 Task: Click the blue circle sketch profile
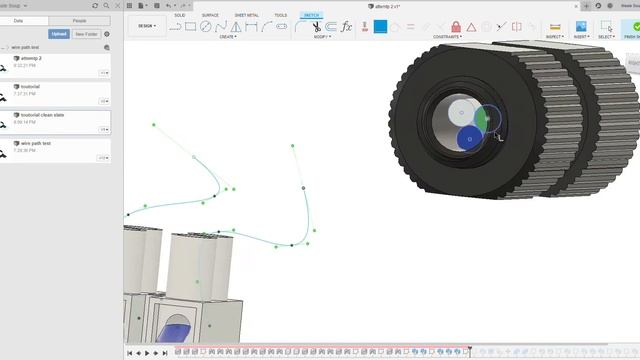pos(469,139)
